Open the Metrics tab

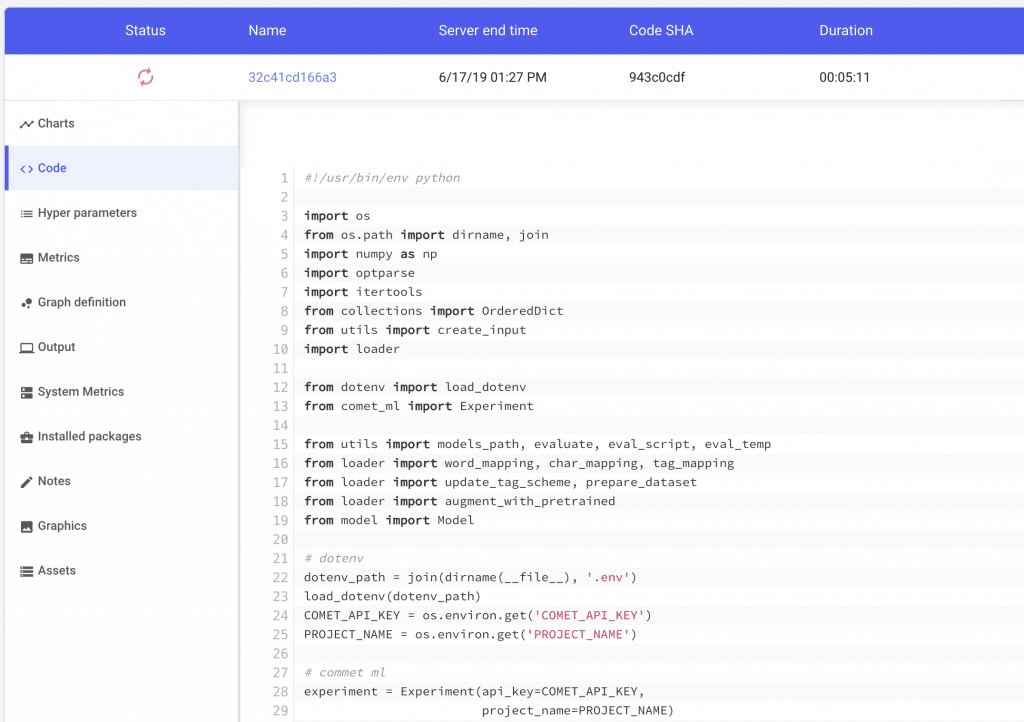121,257
